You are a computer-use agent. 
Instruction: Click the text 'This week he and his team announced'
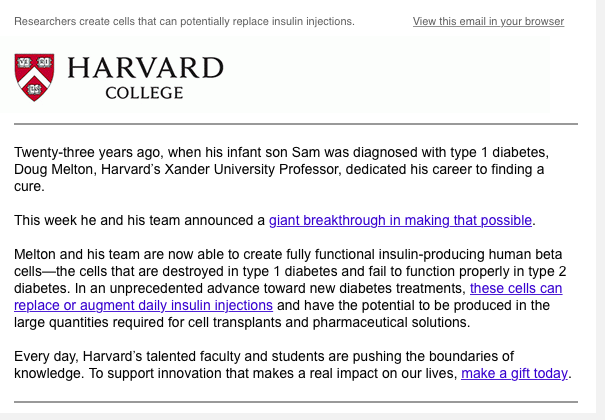140,220
